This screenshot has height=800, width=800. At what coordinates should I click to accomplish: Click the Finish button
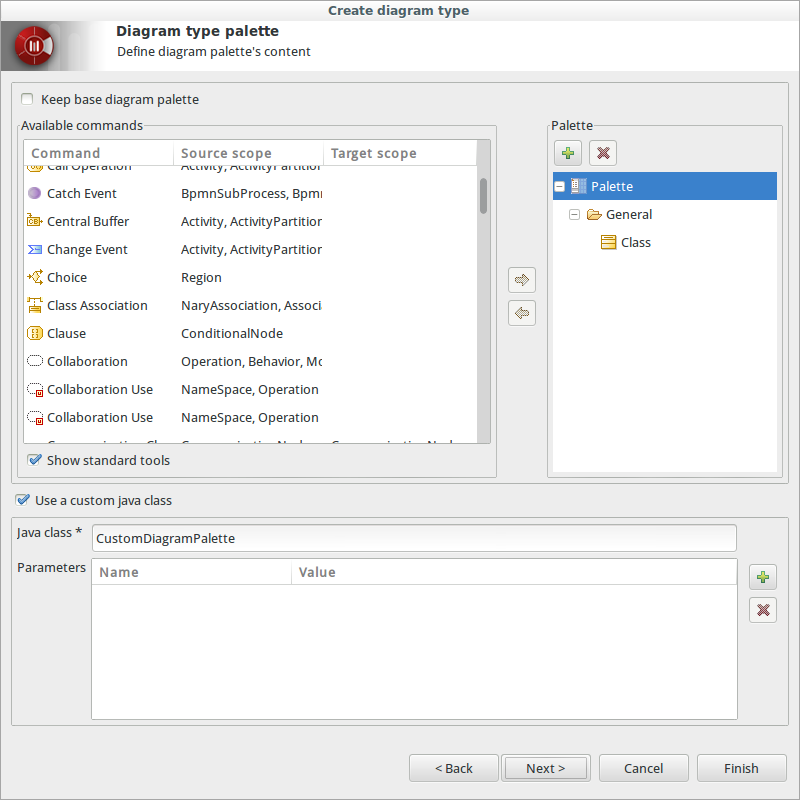tap(741, 768)
